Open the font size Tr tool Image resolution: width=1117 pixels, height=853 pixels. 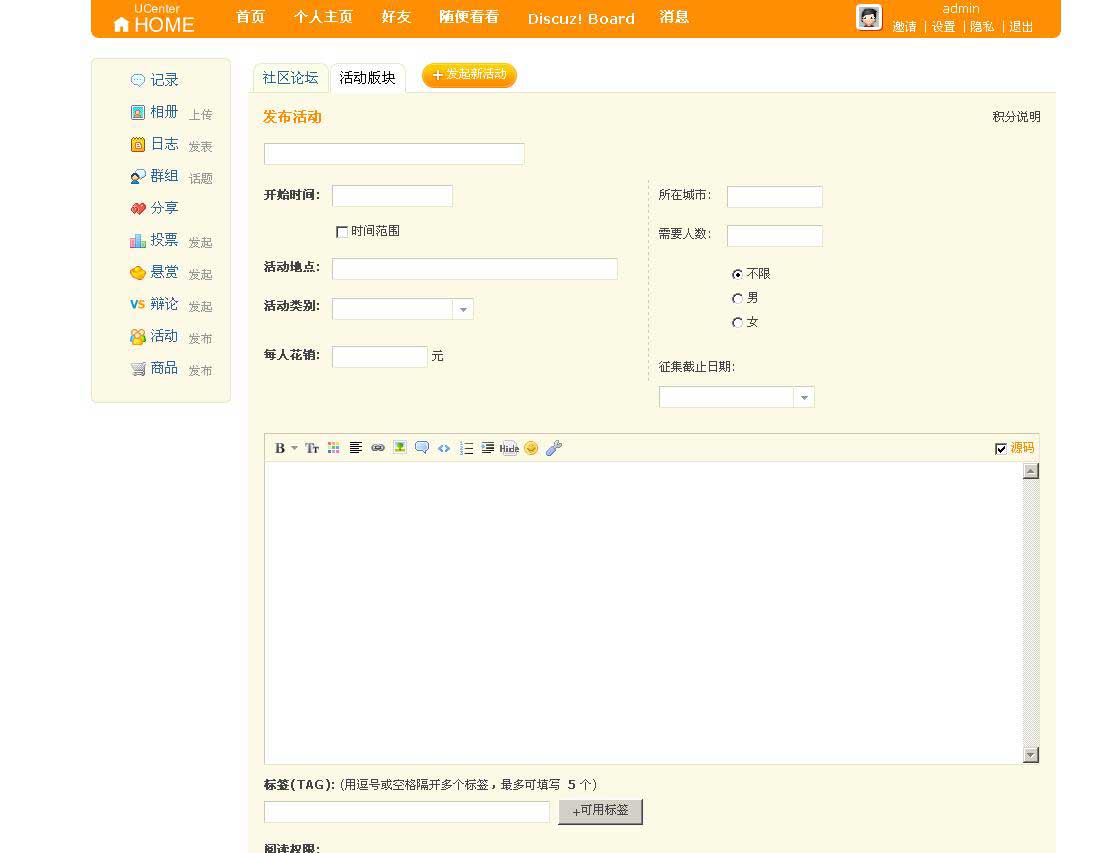coord(312,448)
